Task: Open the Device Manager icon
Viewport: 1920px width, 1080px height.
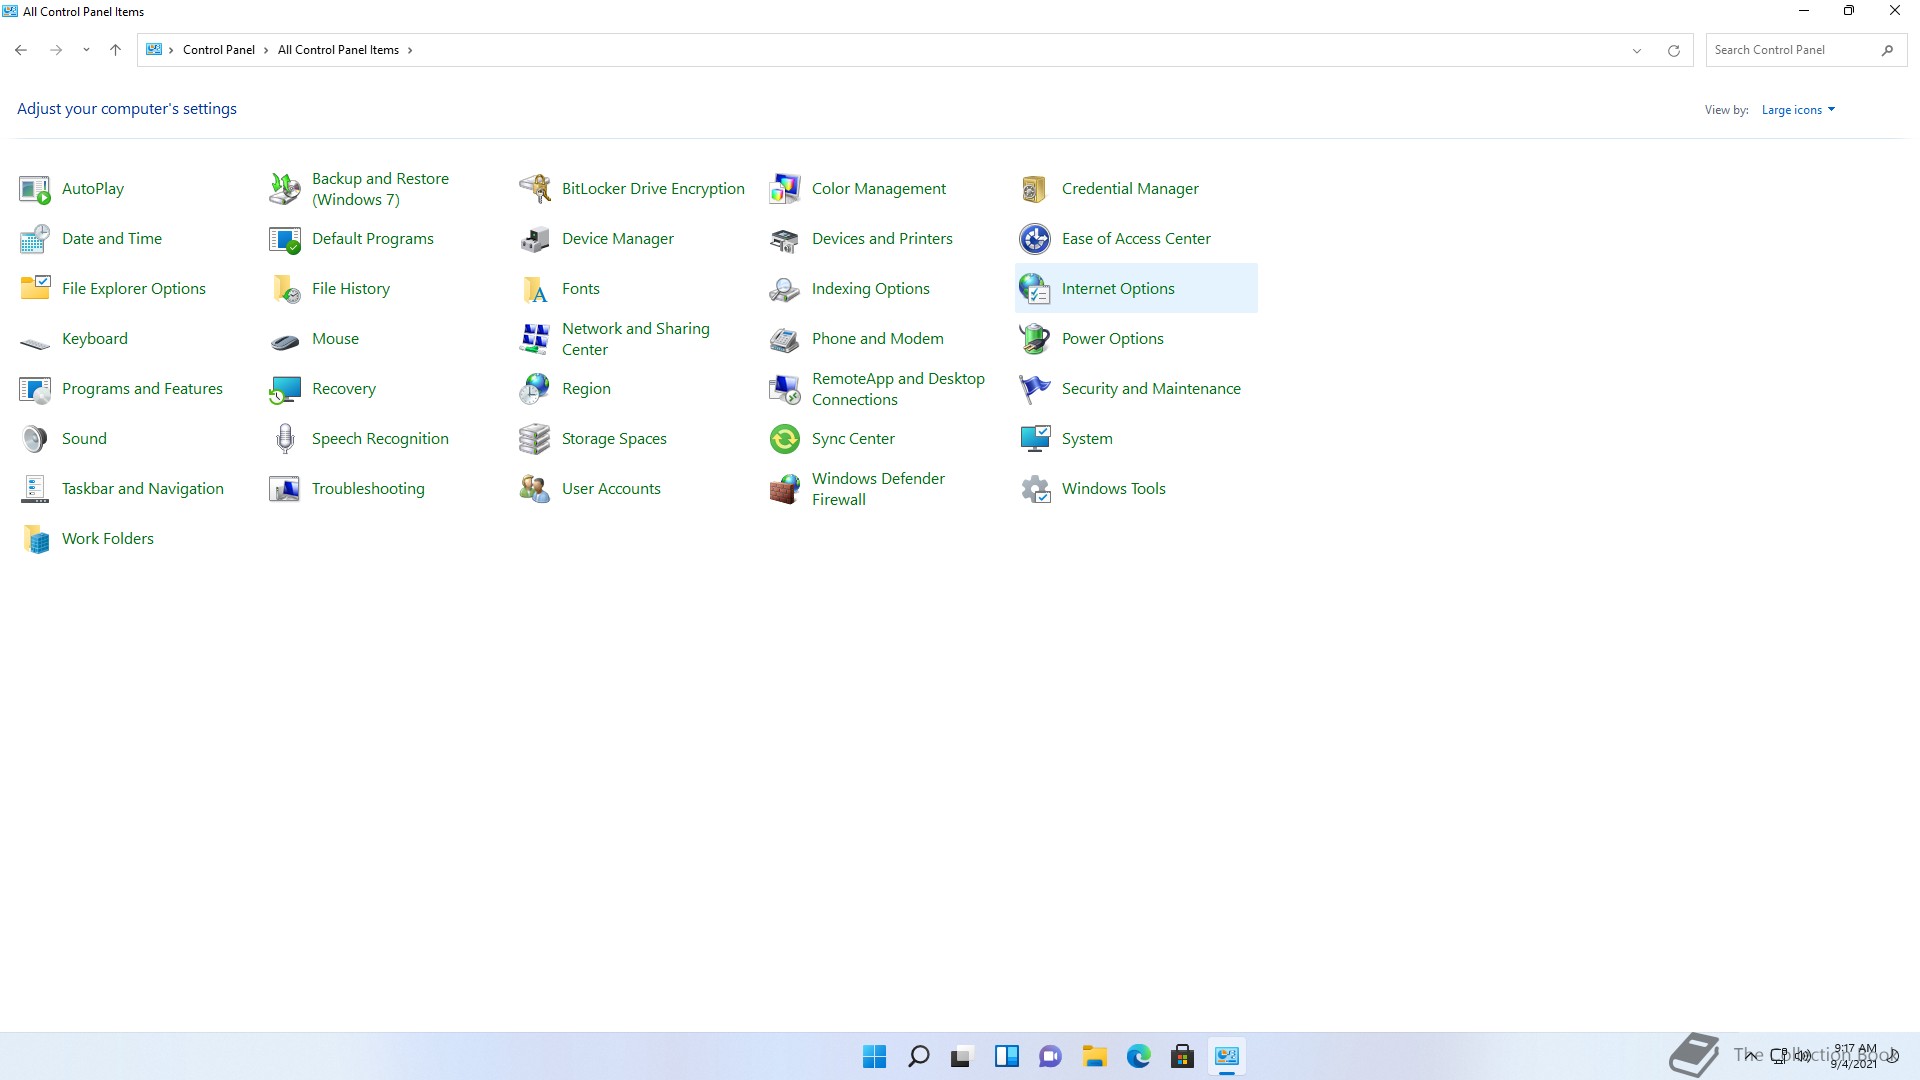Action: pyautogui.click(x=535, y=239)
